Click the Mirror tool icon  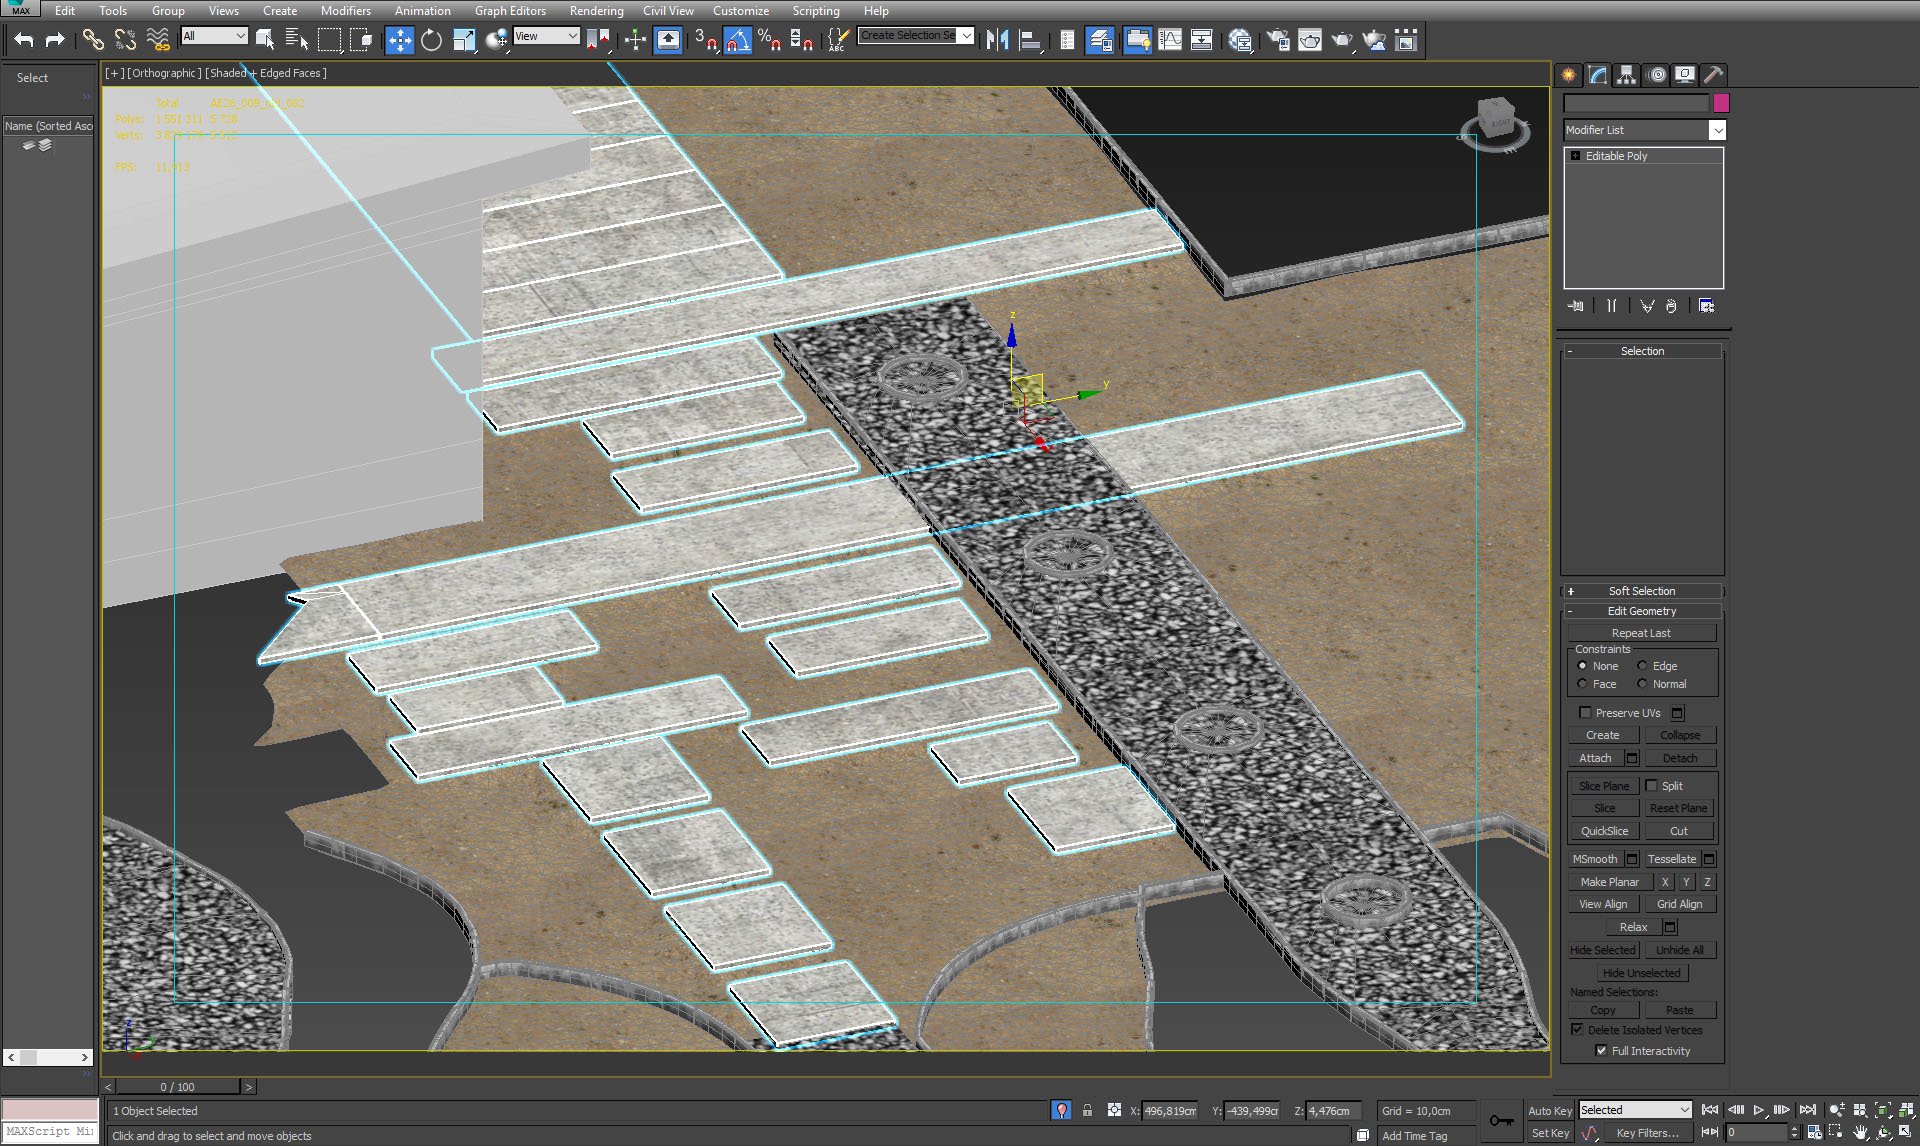pos(997,40)
